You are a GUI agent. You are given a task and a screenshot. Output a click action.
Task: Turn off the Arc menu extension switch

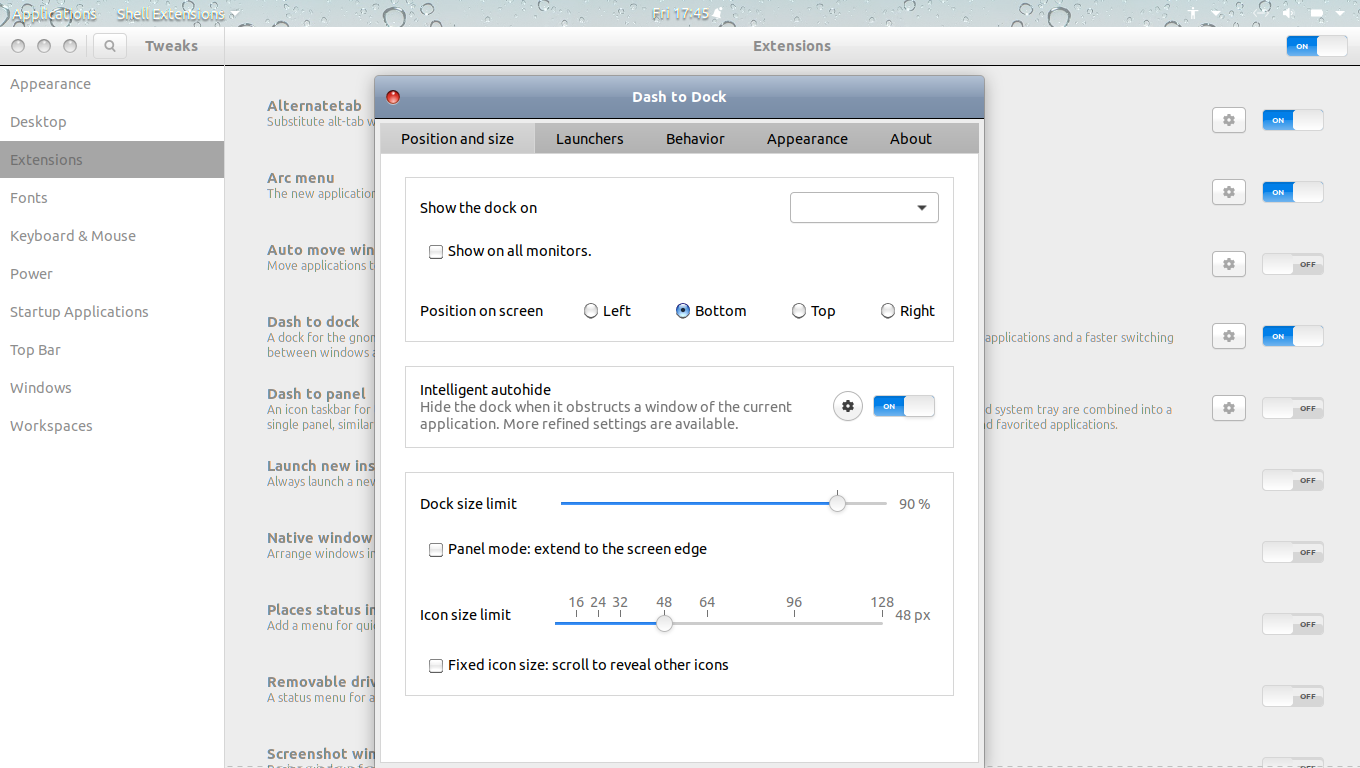pos(1293,192)
